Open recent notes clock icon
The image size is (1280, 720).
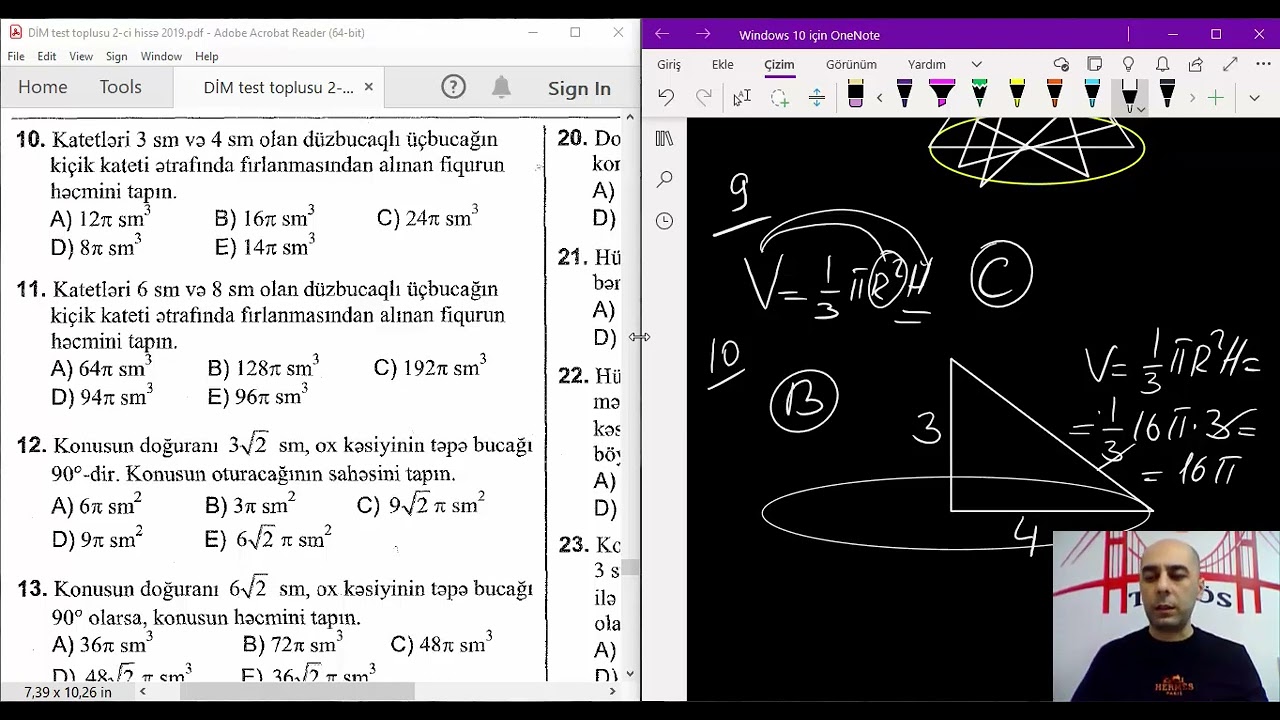coord(665,220)
